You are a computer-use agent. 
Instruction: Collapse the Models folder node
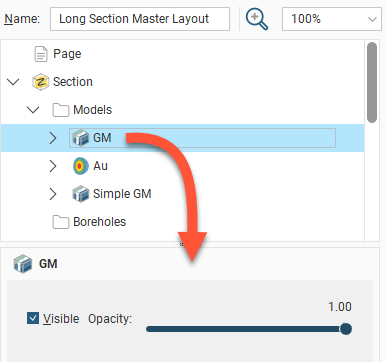(33, 110)
